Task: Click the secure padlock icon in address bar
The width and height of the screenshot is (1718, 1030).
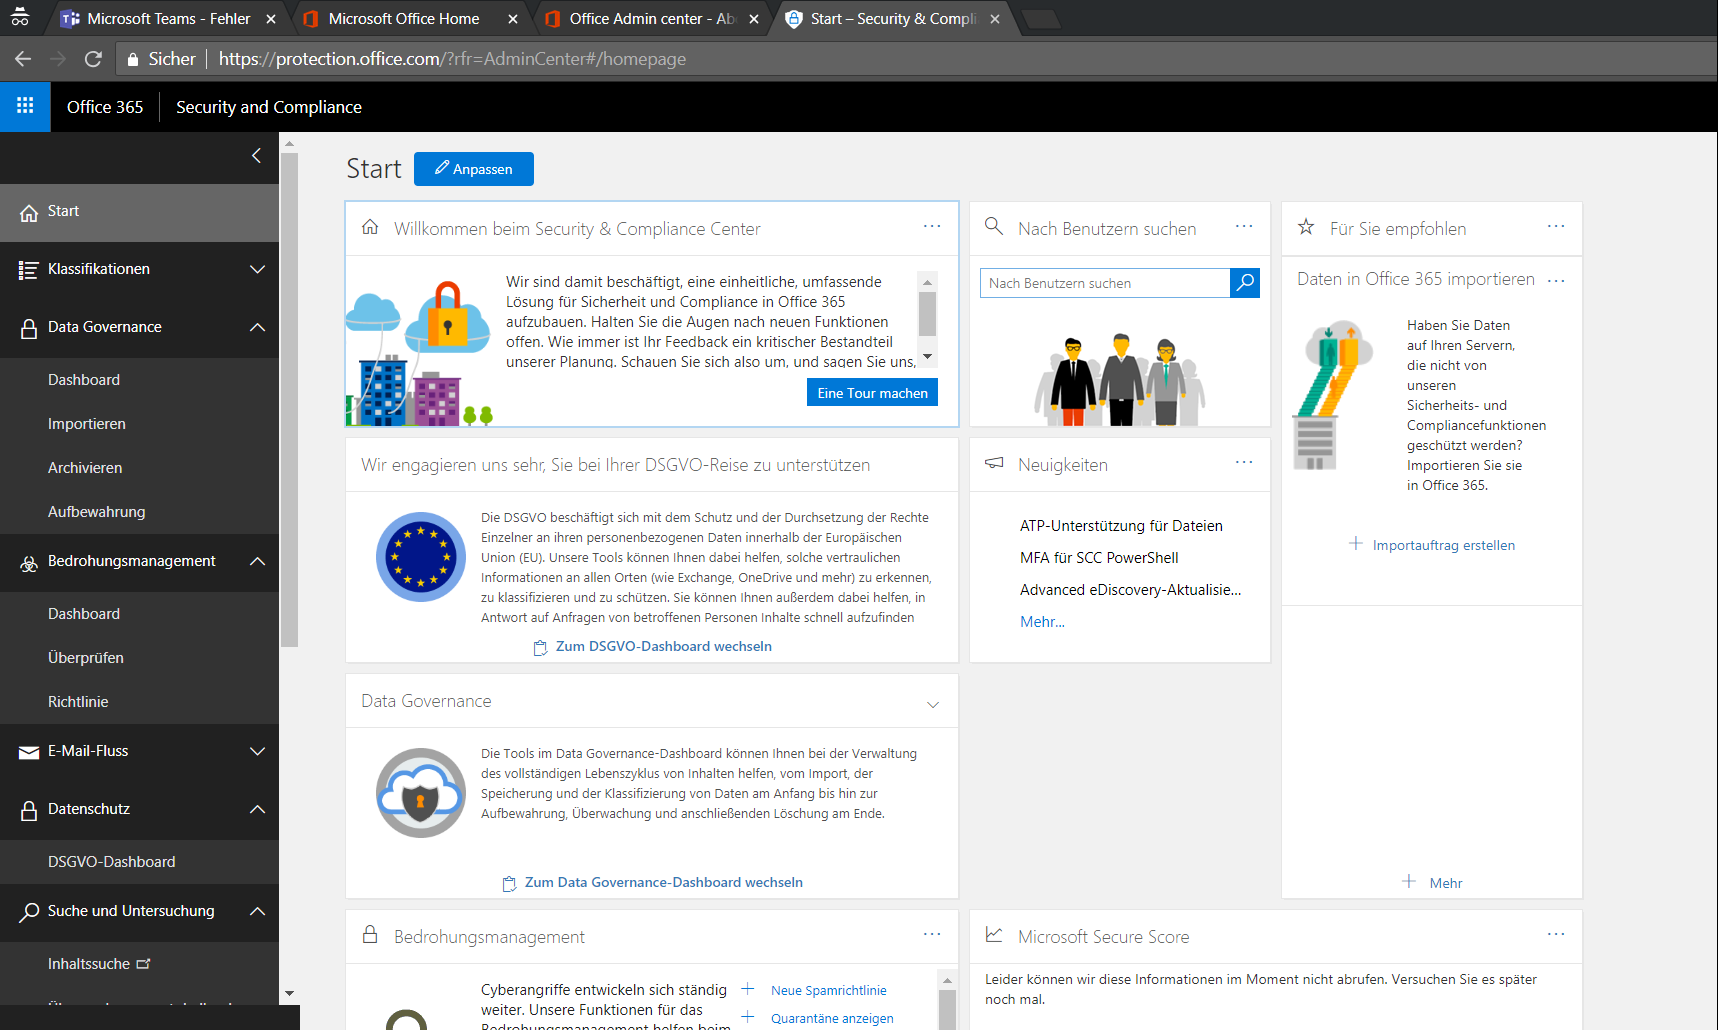Action: [132, 59]
